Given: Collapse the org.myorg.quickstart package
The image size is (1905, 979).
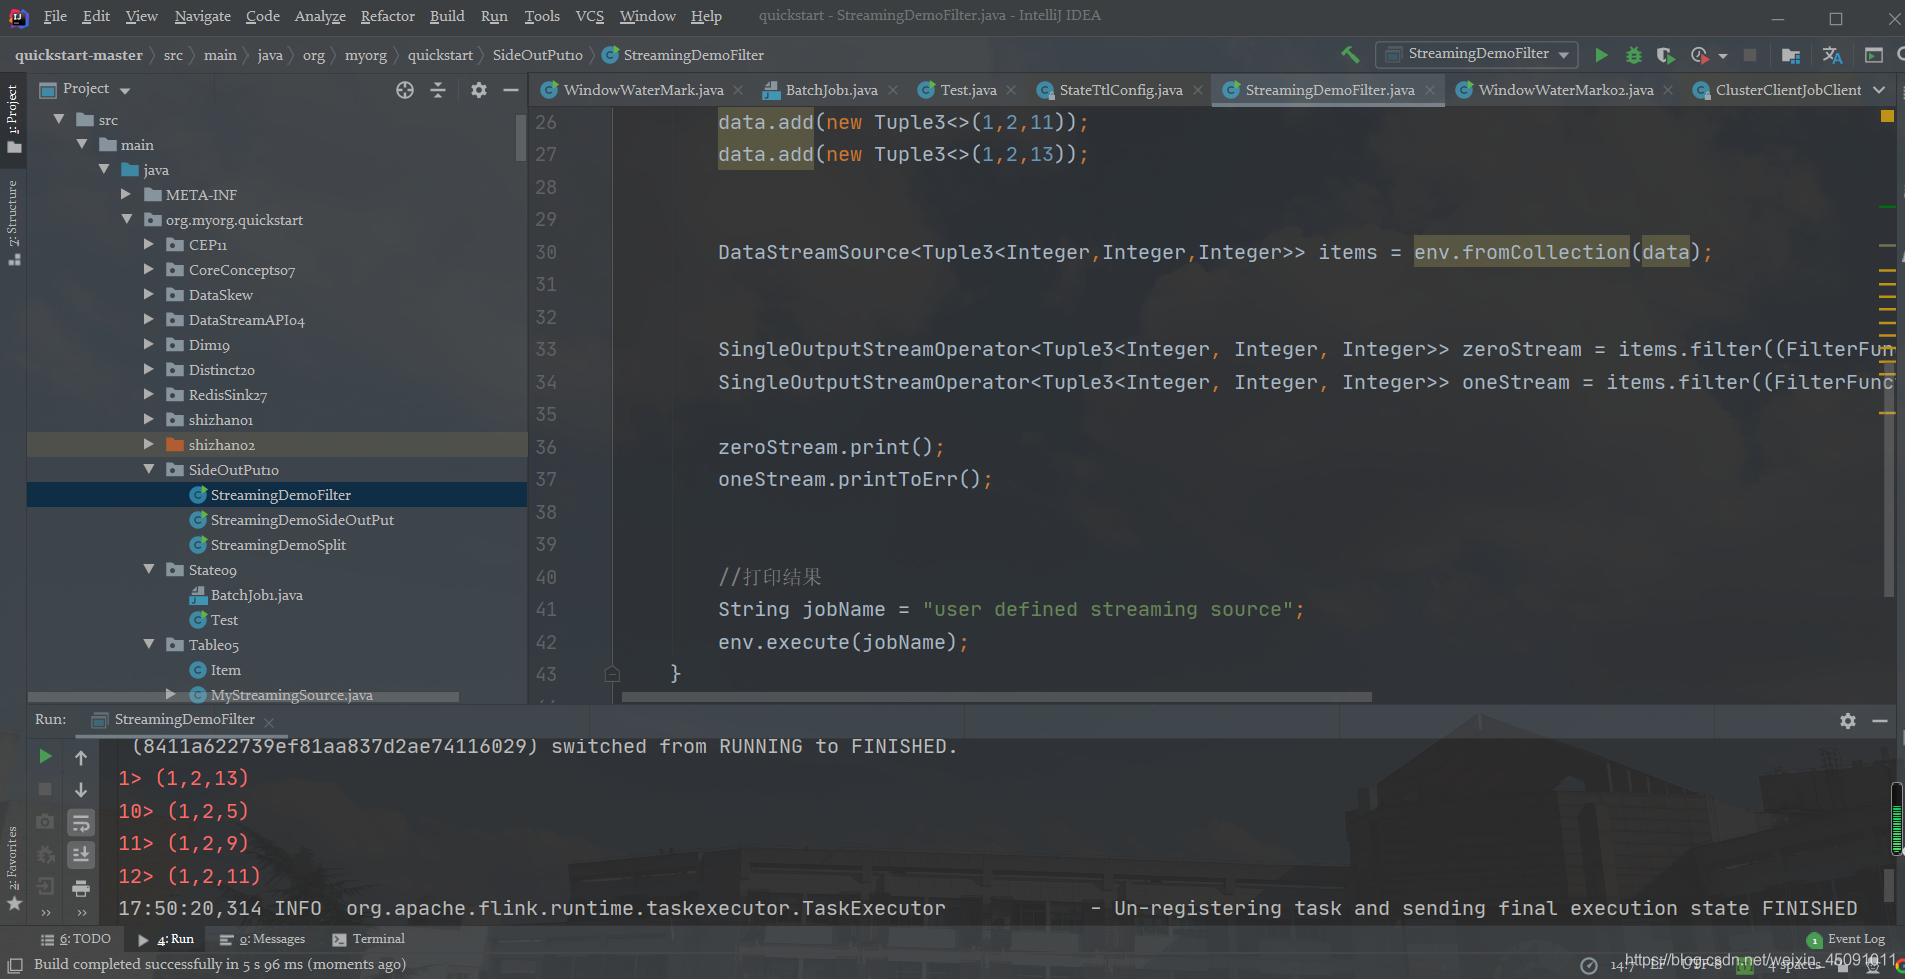Looking at the screenshot, I should [126, 219].
